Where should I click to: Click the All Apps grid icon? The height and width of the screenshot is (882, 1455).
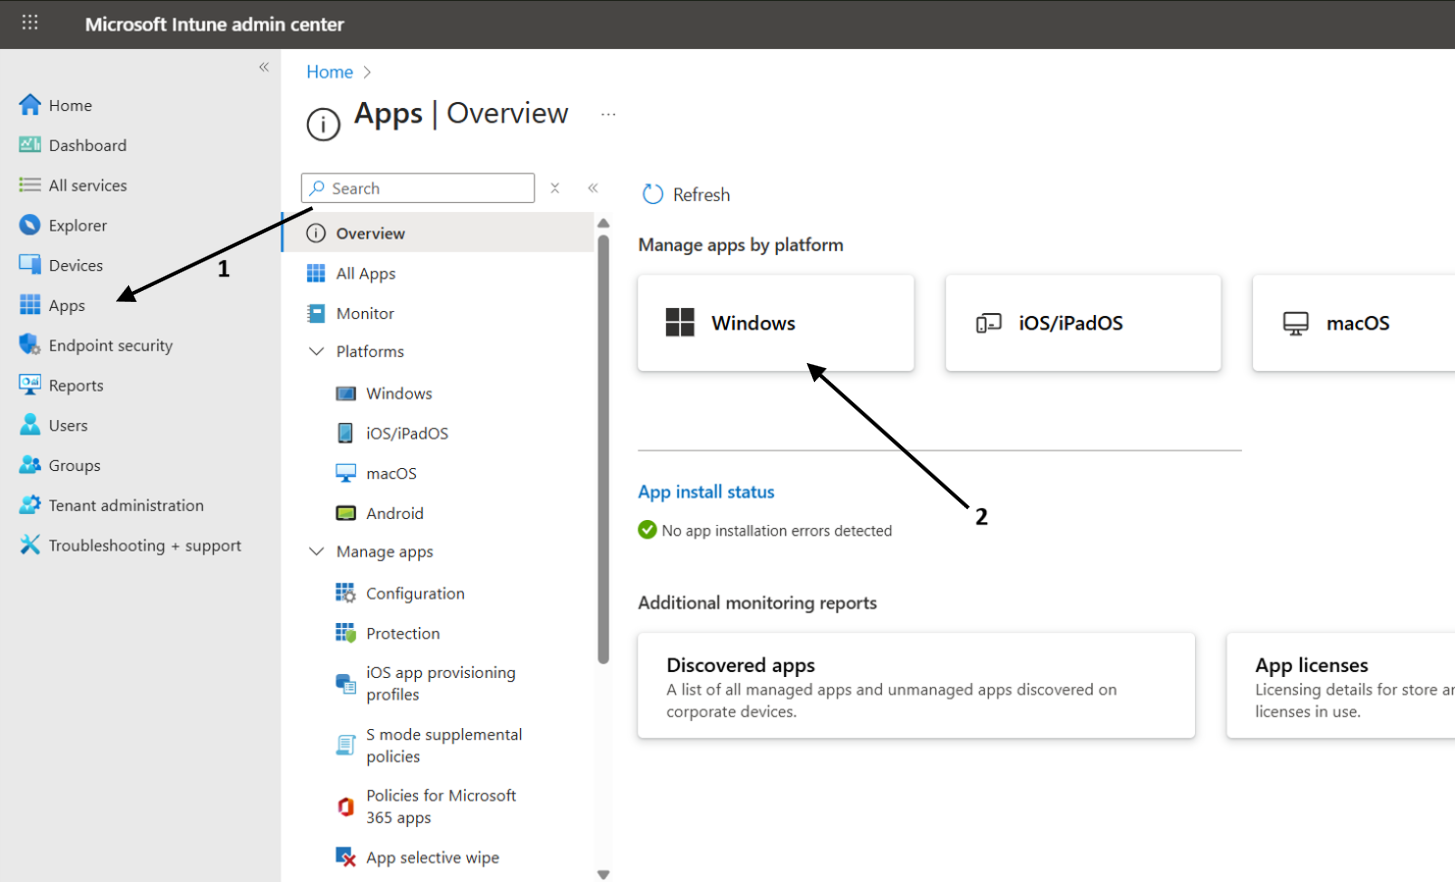click(316, 273)
